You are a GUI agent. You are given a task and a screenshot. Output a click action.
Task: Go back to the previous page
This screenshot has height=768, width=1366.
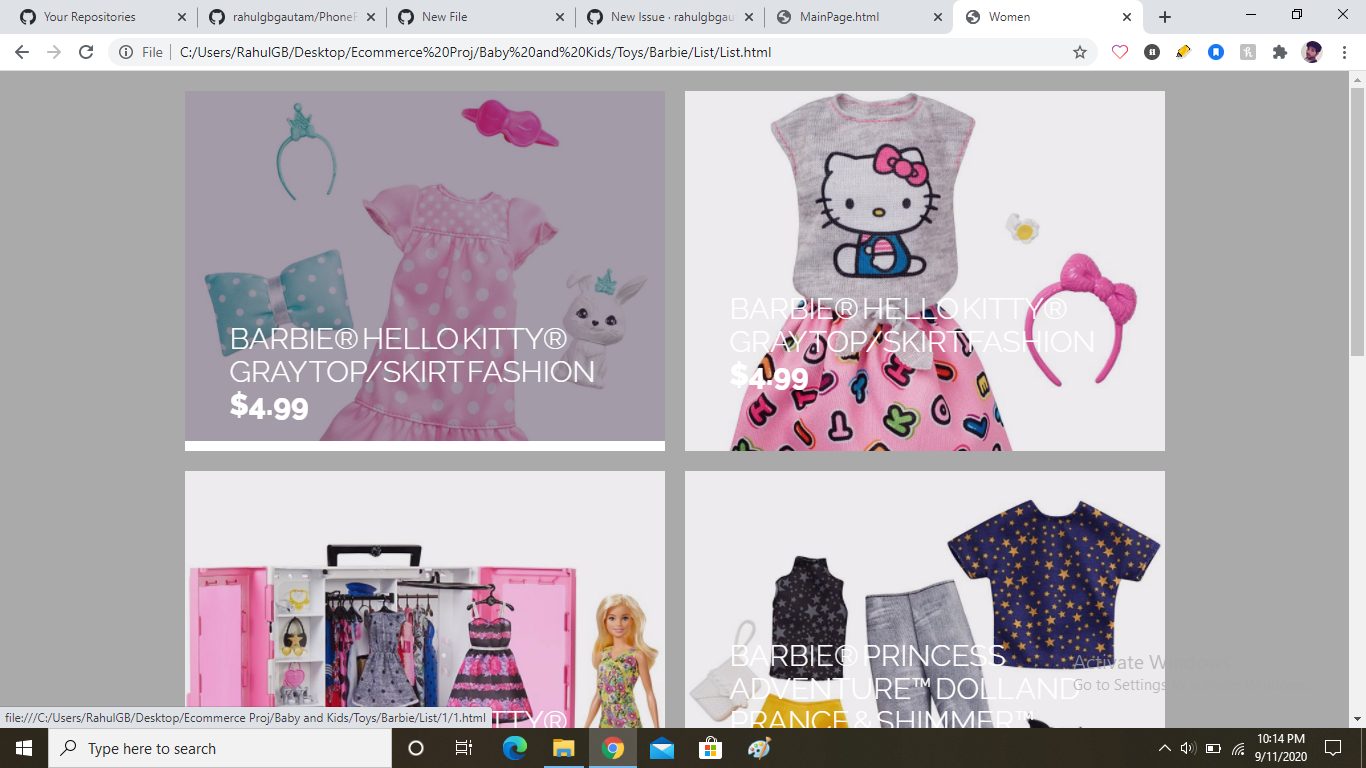22,52
